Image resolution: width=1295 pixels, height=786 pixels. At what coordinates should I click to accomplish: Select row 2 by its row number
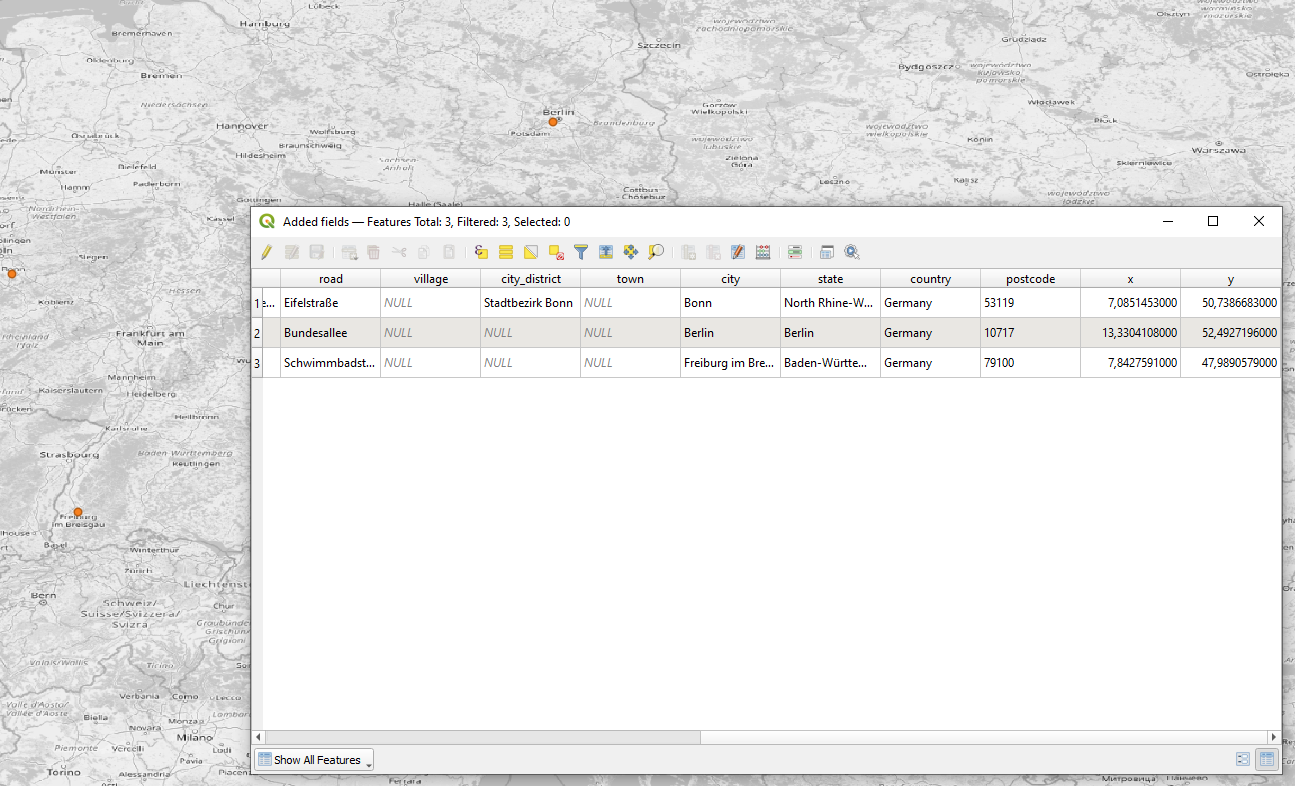tap(257, 333)
